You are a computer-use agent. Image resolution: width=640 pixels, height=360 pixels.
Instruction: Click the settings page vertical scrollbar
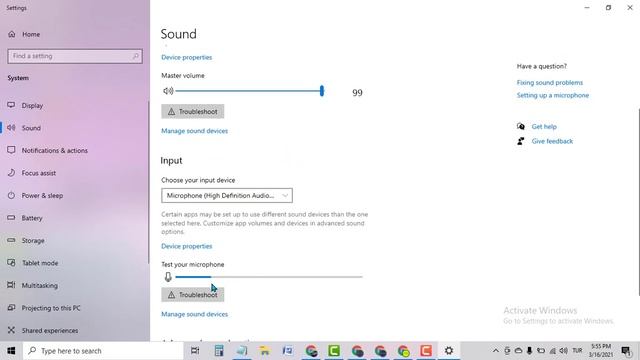pos(638,202)
